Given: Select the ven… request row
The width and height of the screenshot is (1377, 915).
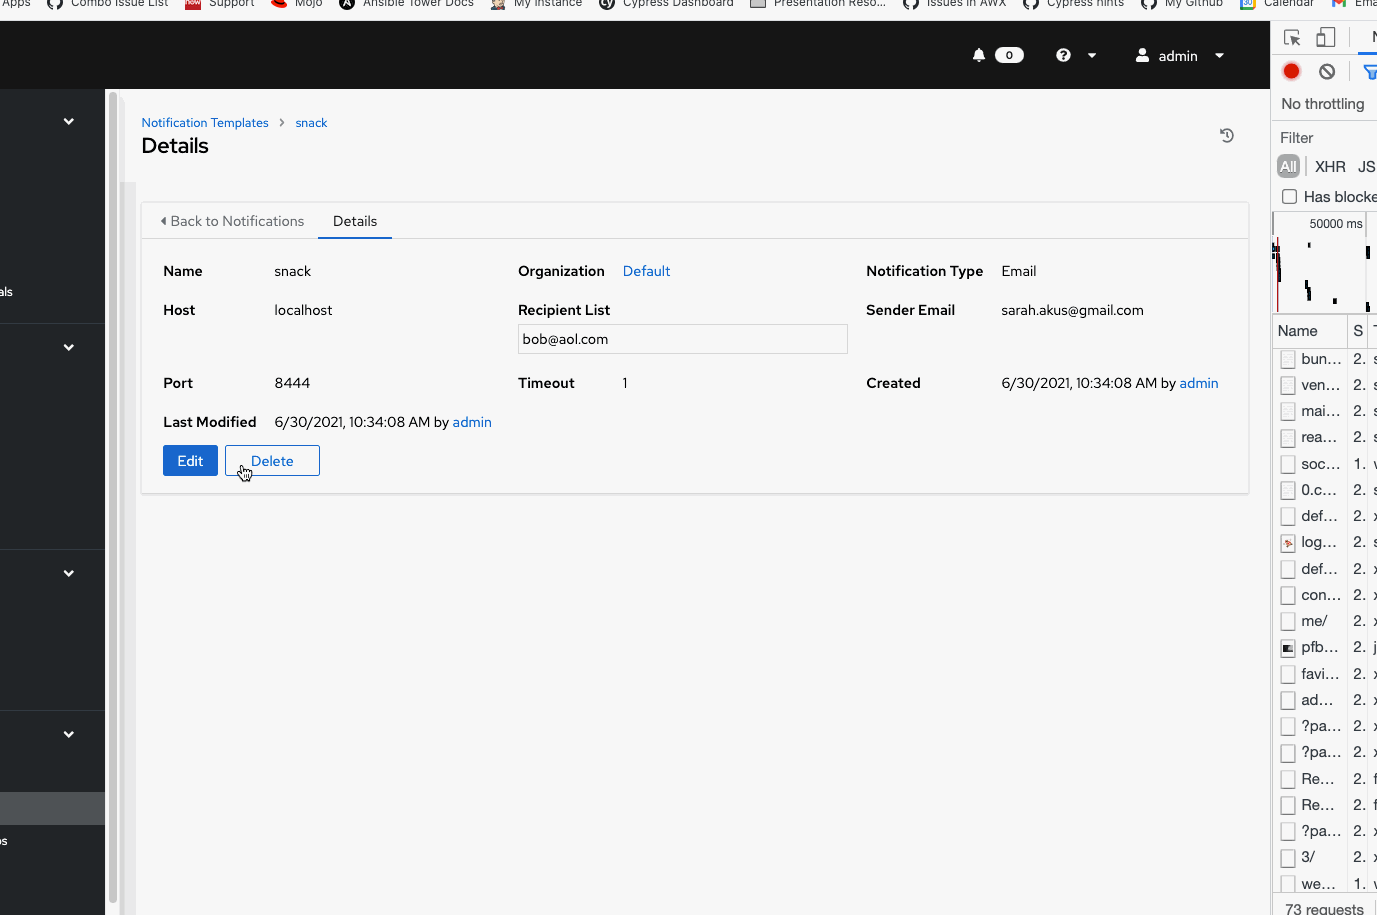Looking at the screenshot, I should coord(1324,385).
